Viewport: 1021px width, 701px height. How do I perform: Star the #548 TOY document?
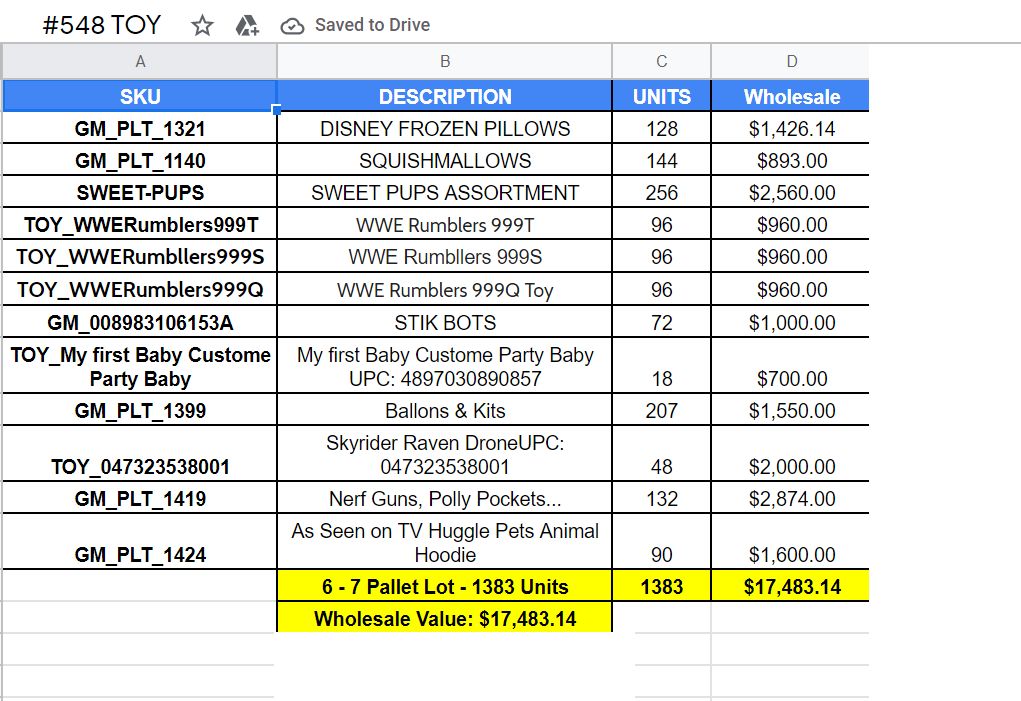click(203, 25)
